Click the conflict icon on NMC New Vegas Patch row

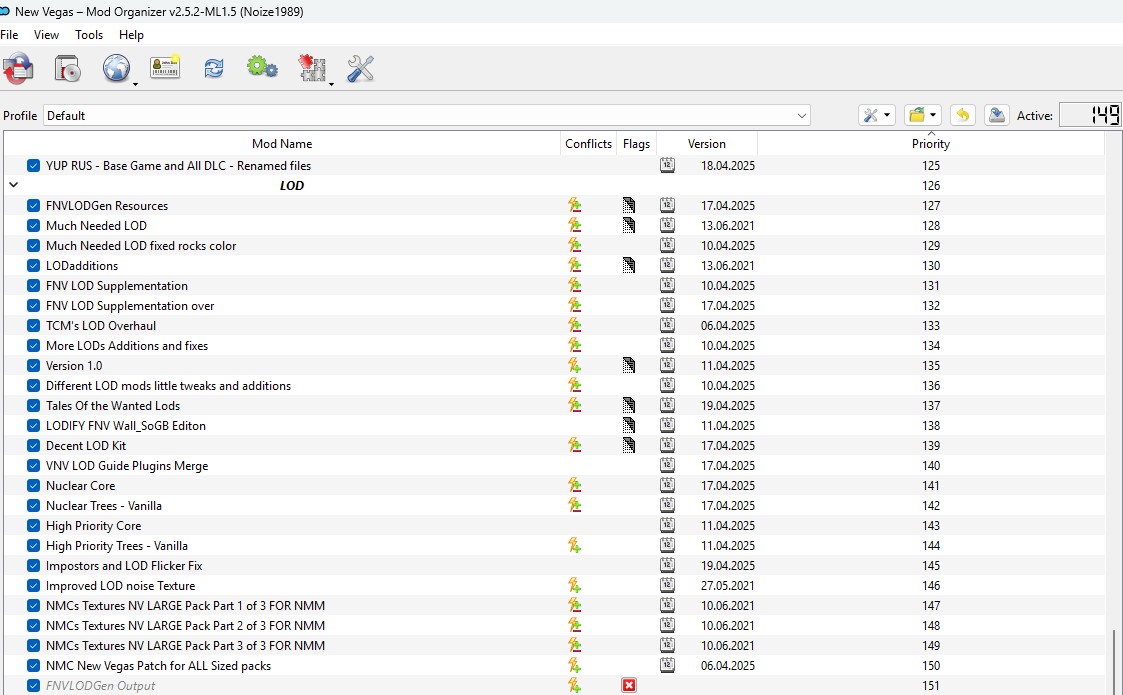574,666
